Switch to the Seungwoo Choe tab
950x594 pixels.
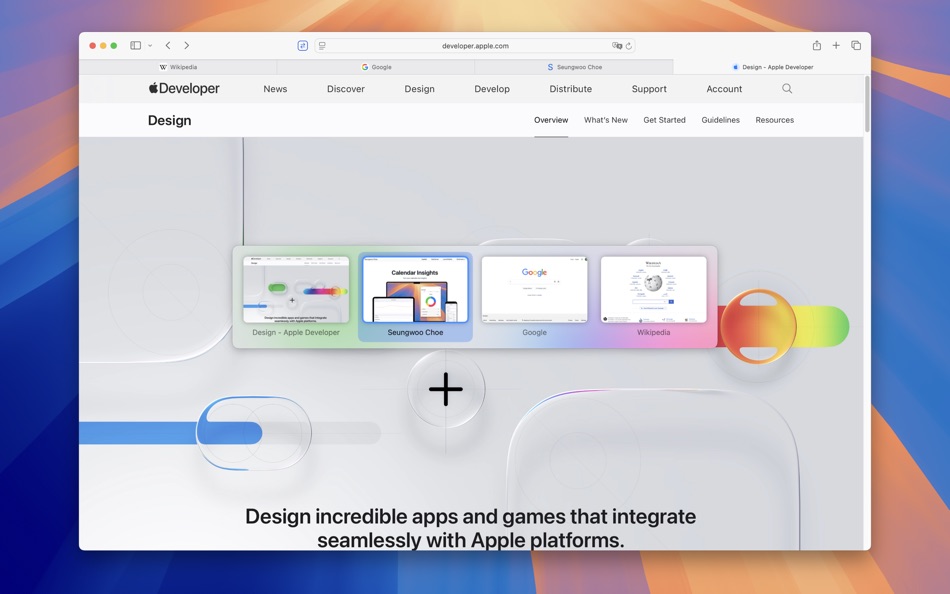click(x=574, y=67)
